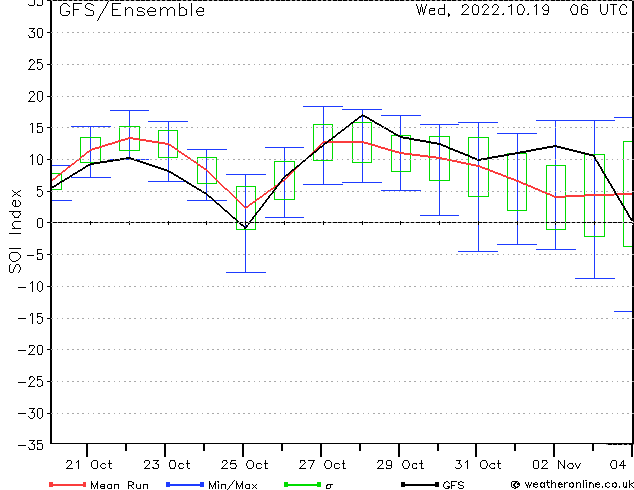The image size is (634, 490).
Task: Click the green sigma legend line
Action: [302, 484]
